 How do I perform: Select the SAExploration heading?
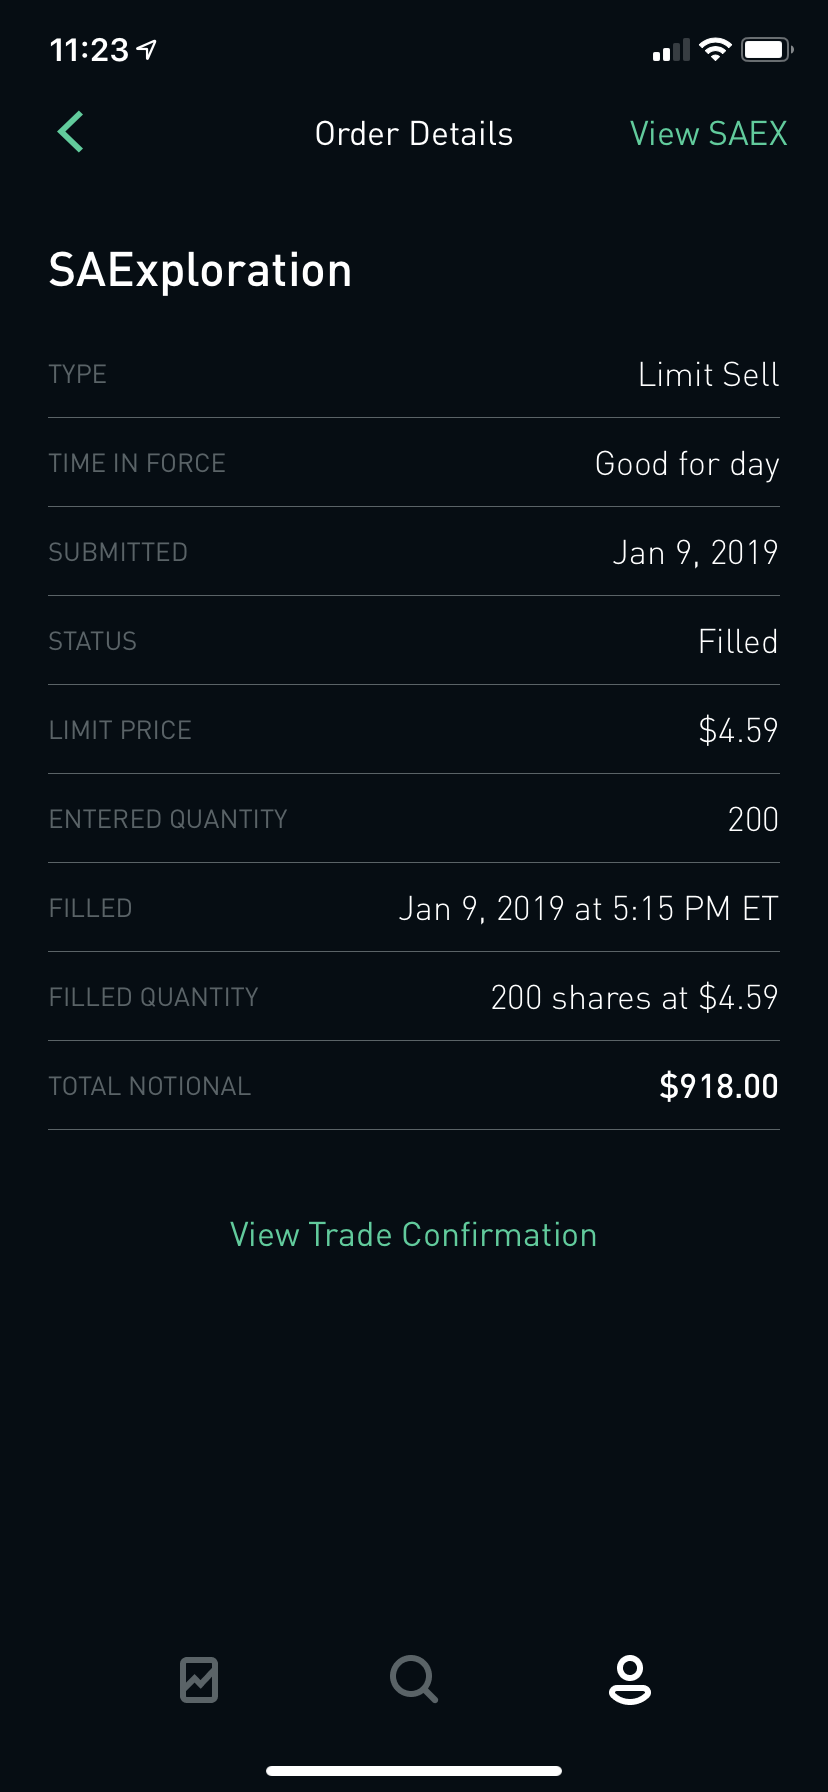tap(200, 271)
